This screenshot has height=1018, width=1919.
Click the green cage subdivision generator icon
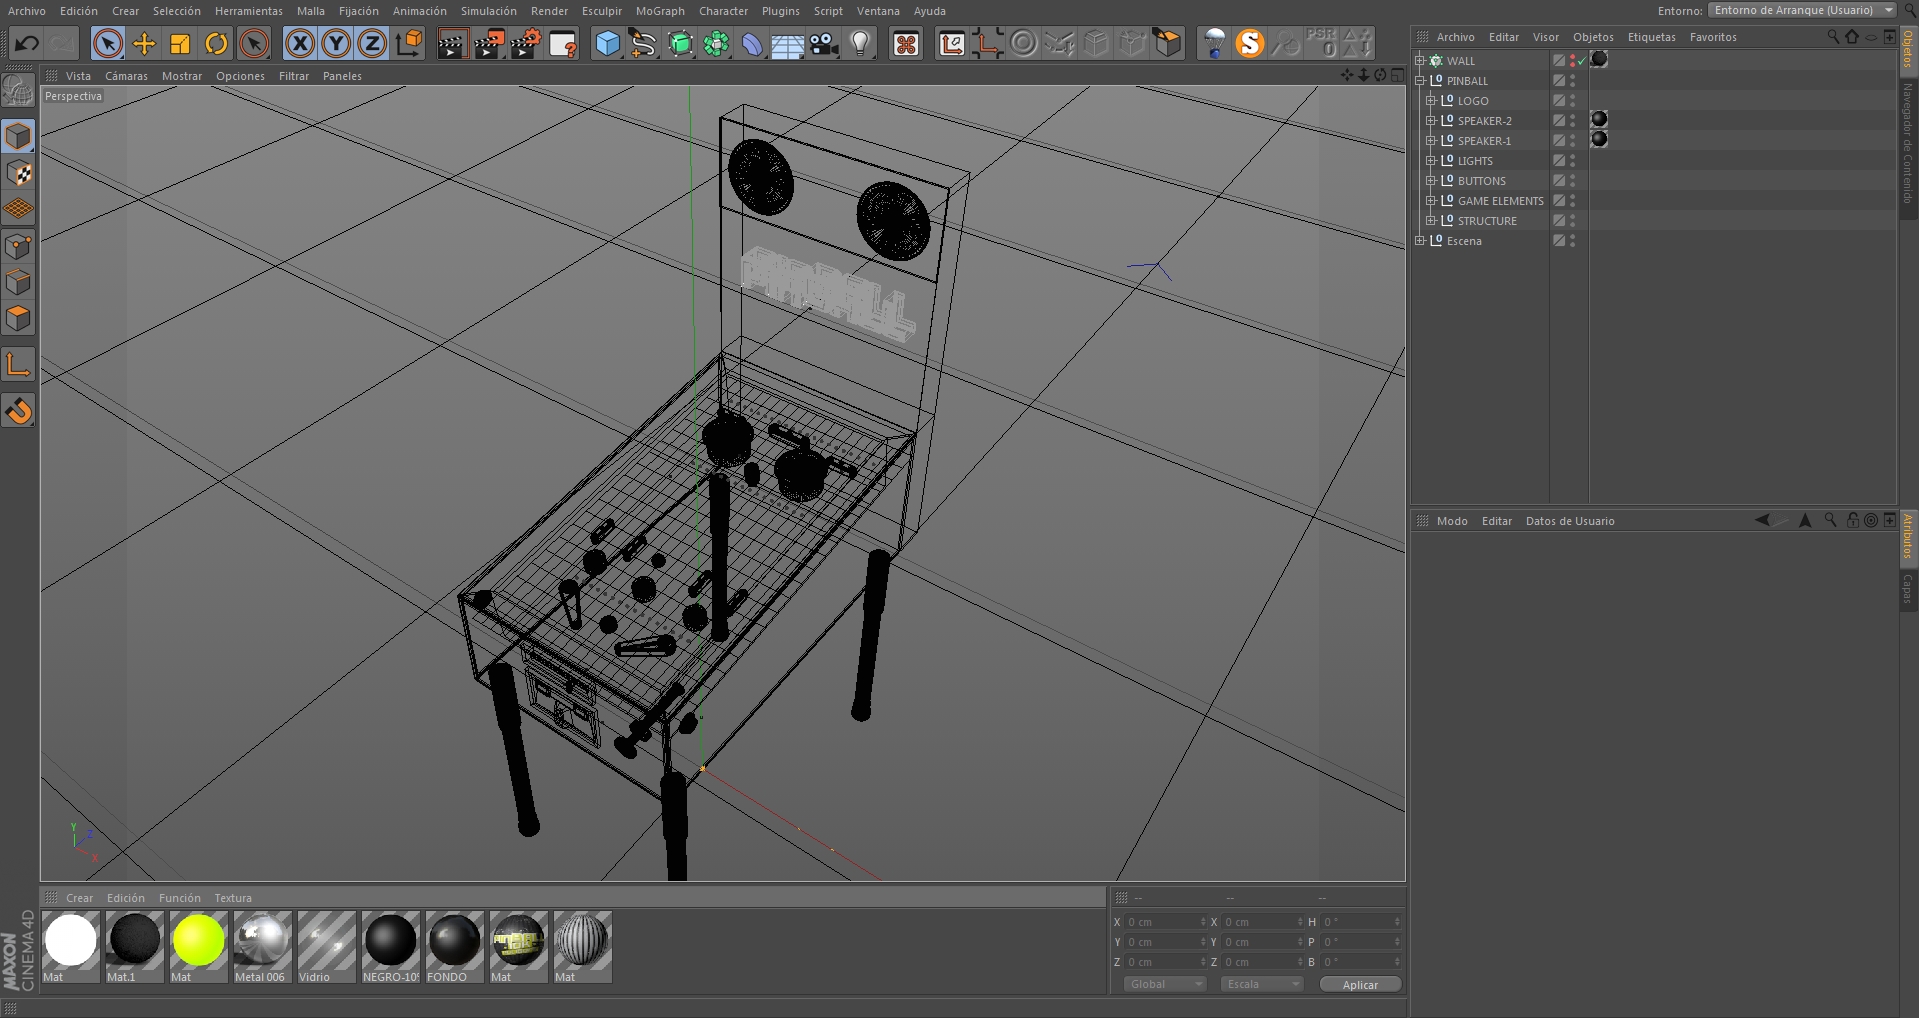(x=680, y=44)
